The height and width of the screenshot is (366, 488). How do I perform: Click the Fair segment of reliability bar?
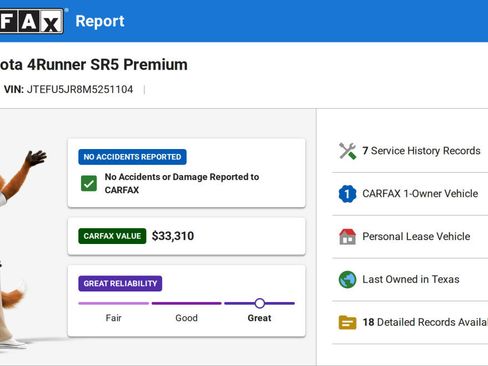[x=114, y=303]
